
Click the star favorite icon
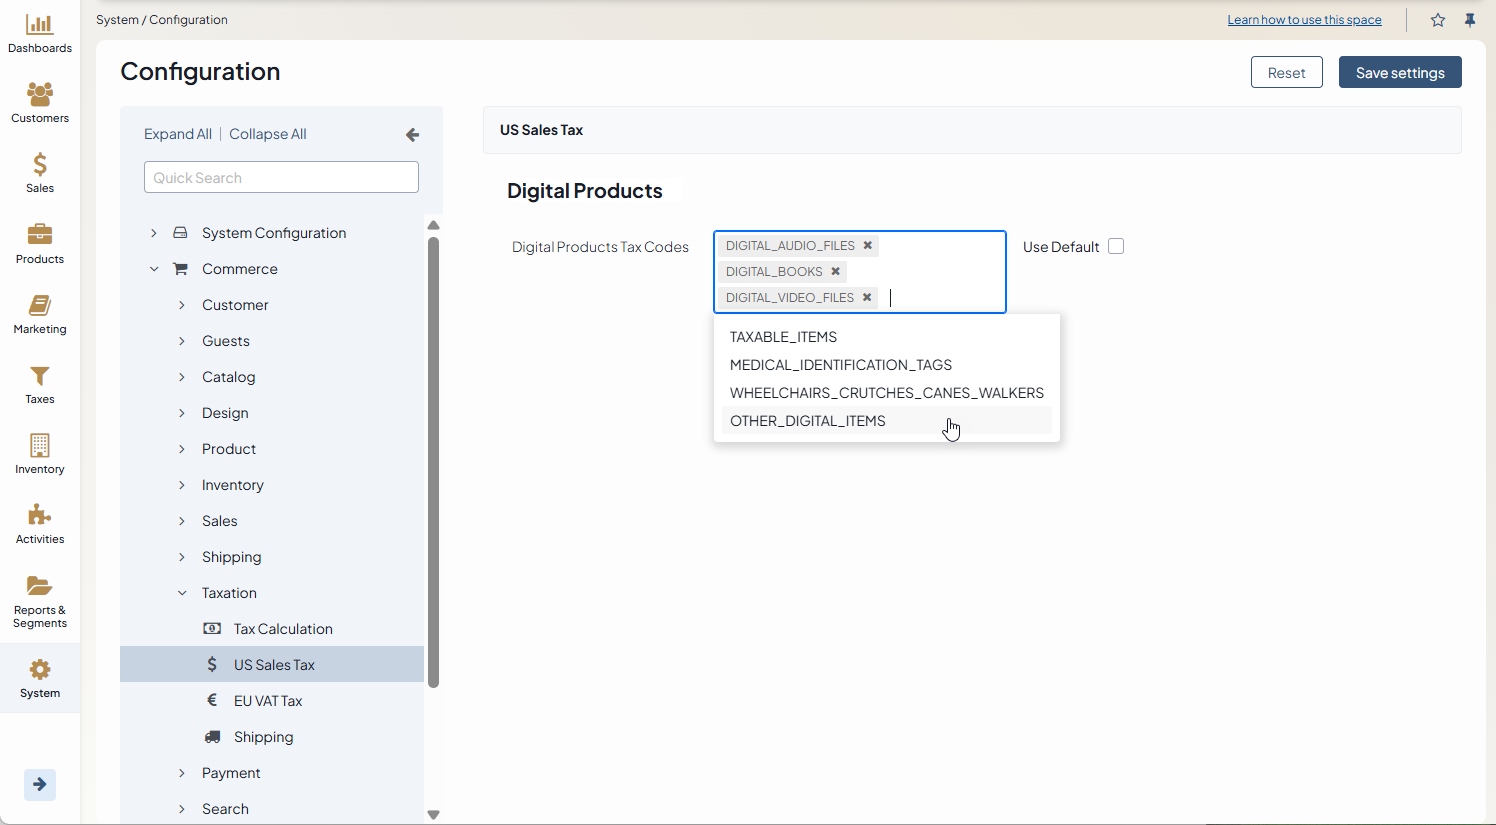pos(1438,20)
